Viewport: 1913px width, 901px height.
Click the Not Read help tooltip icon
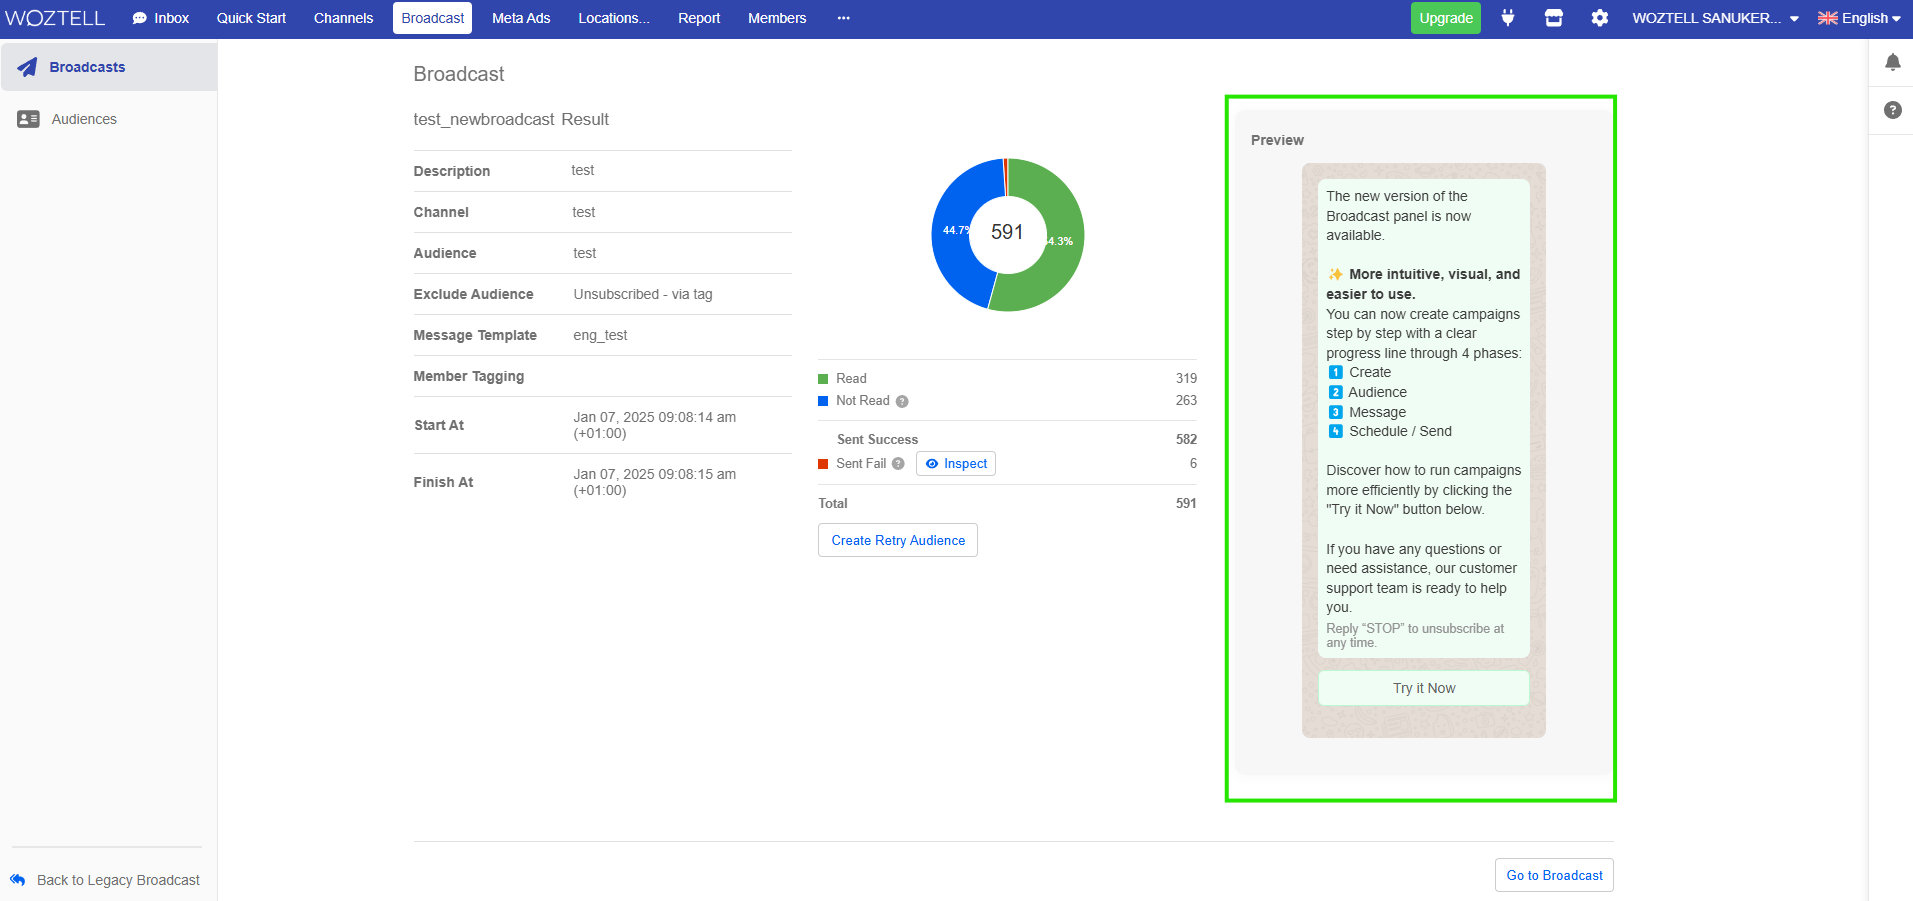[901, 400]
